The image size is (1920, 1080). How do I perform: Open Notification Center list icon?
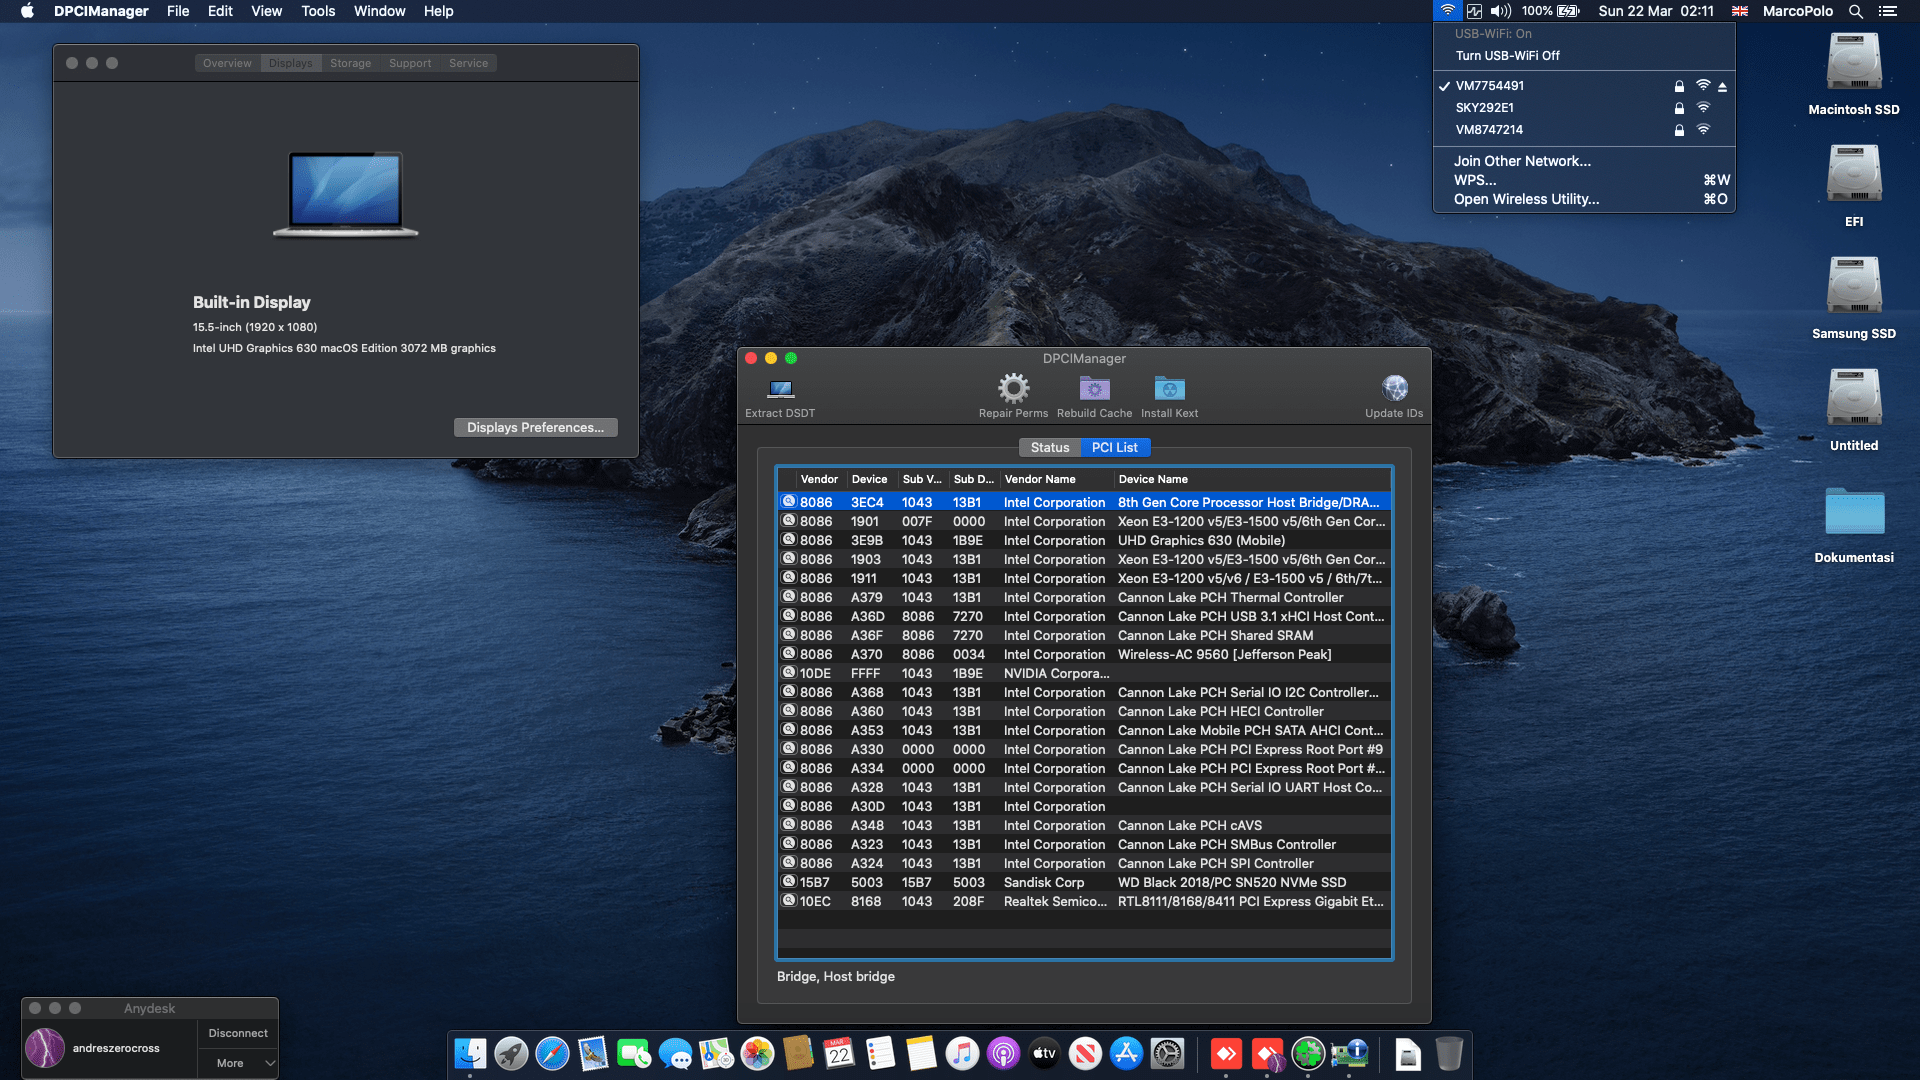(x=1888, y=11)
